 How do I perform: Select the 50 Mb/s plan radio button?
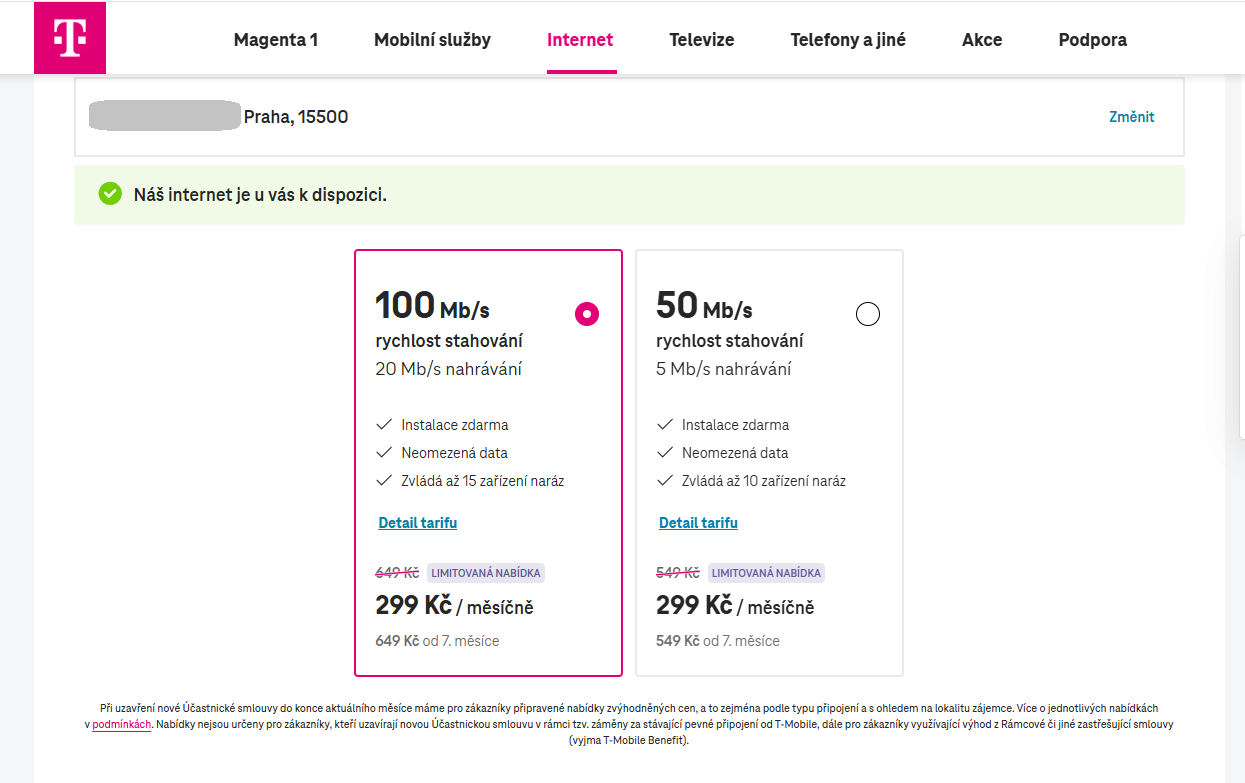(868, 314)
